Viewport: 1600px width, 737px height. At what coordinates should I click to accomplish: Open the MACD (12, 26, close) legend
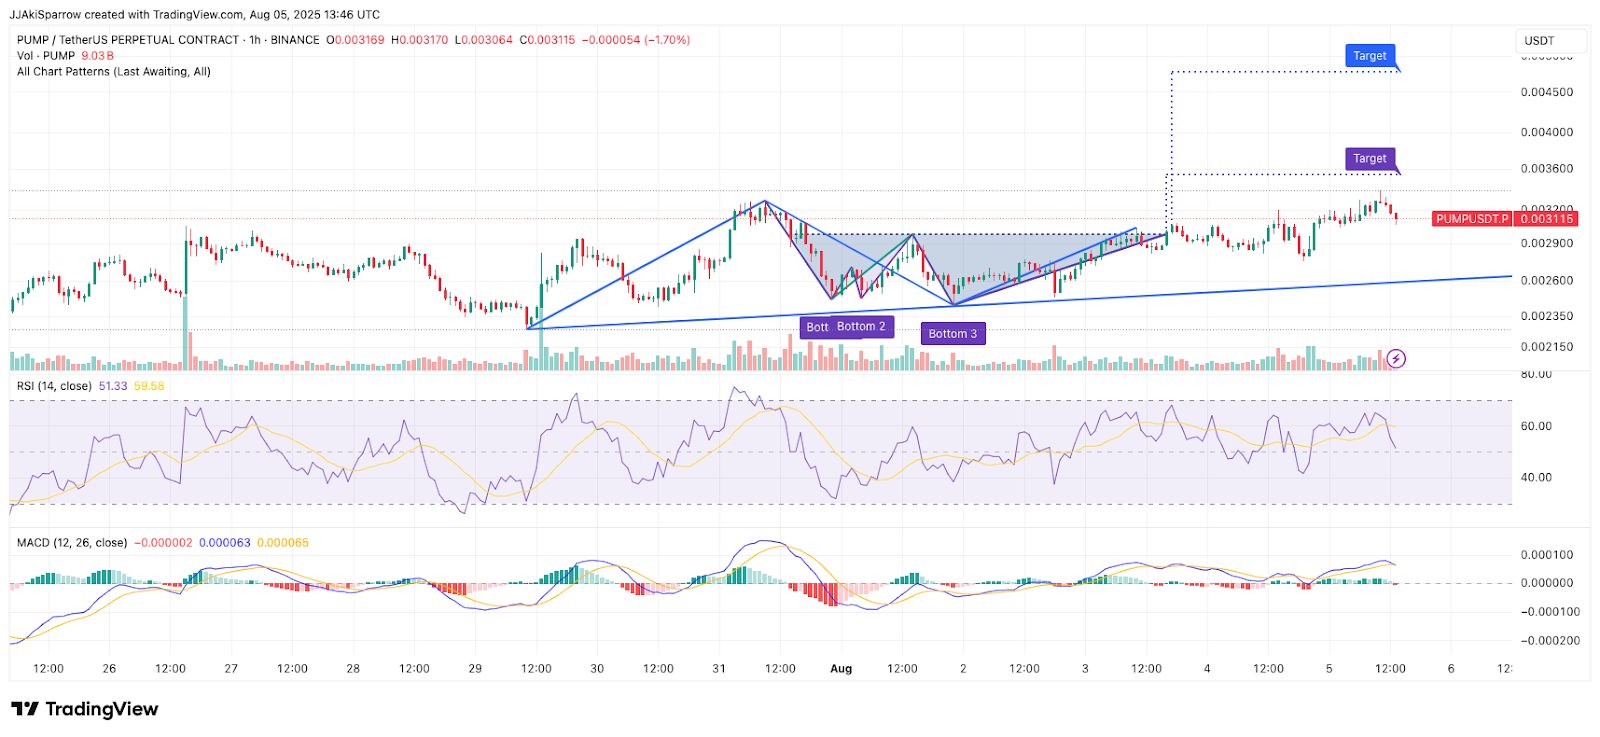(72, 543)
